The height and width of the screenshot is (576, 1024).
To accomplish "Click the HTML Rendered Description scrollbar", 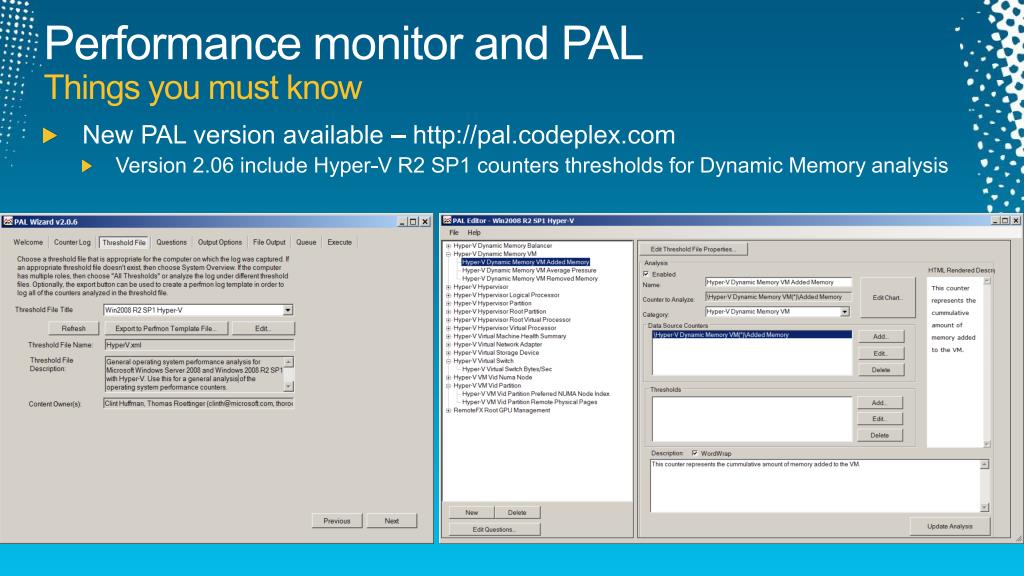I will pyautogui.click(x=987, y=362).
